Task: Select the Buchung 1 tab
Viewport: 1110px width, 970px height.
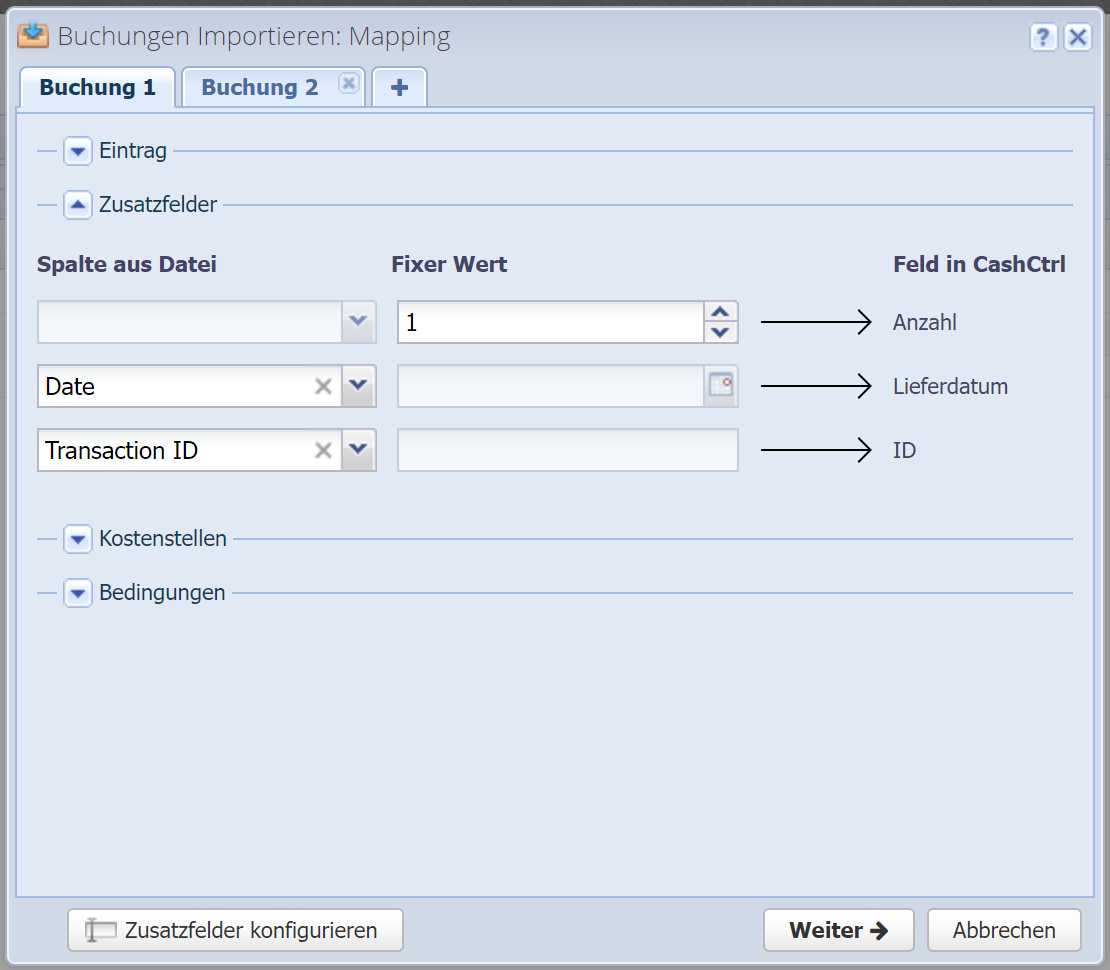Action: point(97,88)
